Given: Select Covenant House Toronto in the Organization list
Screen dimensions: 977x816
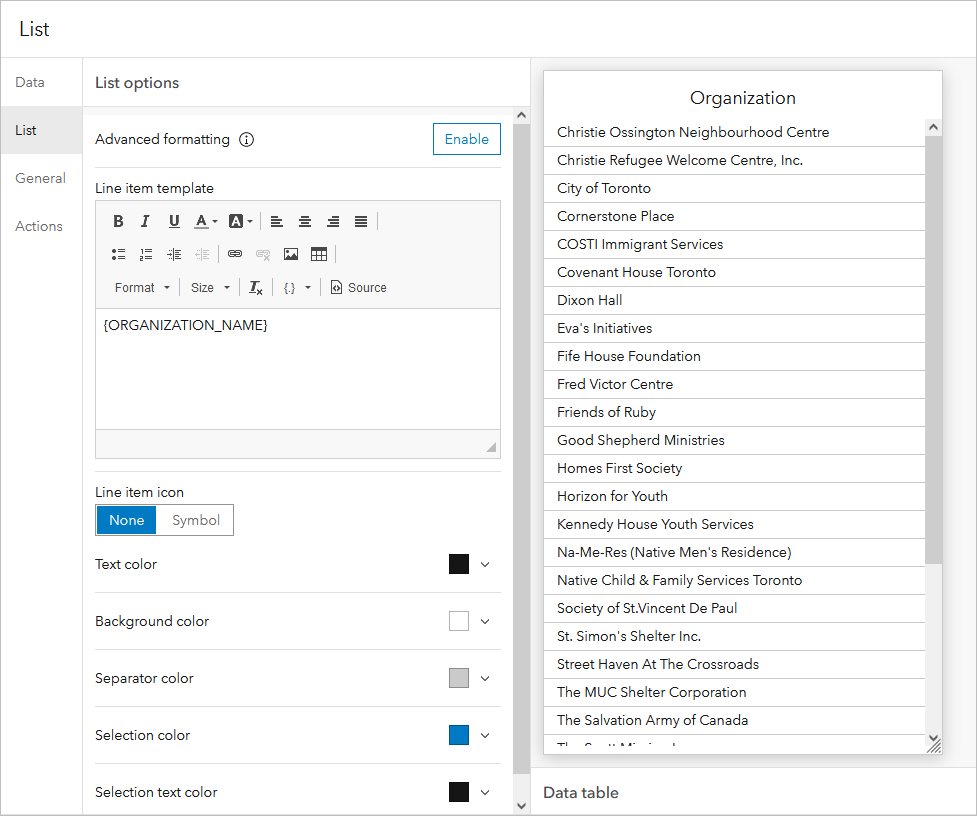Looking at the screenshot, I should (635, 272).
